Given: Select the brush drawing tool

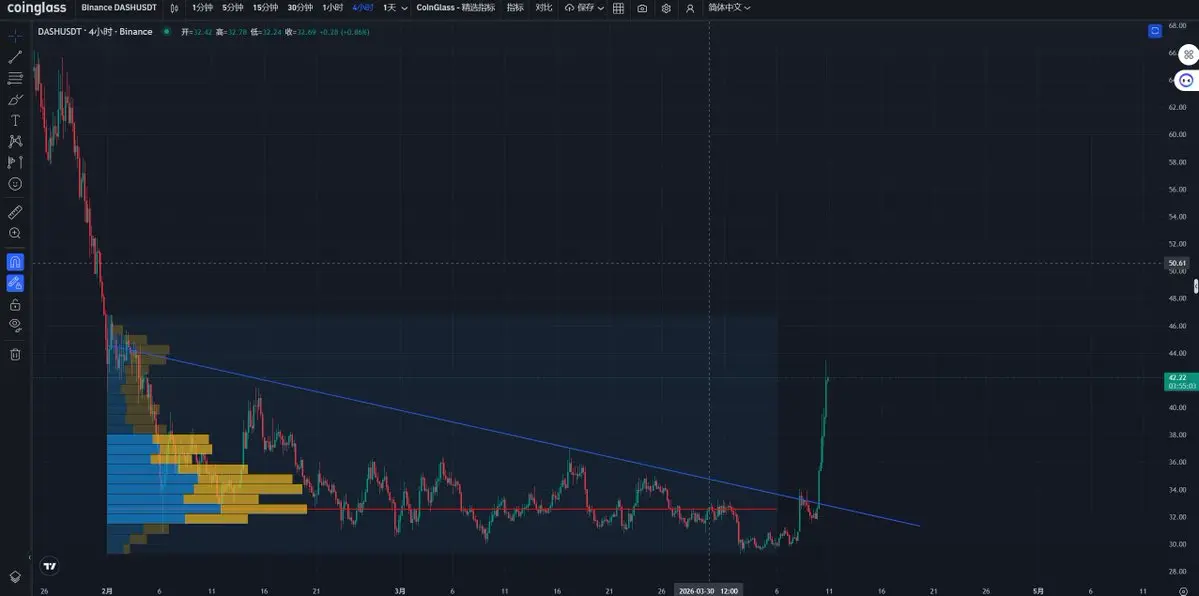Looking at the screenshot, I should tap(15, 99).
